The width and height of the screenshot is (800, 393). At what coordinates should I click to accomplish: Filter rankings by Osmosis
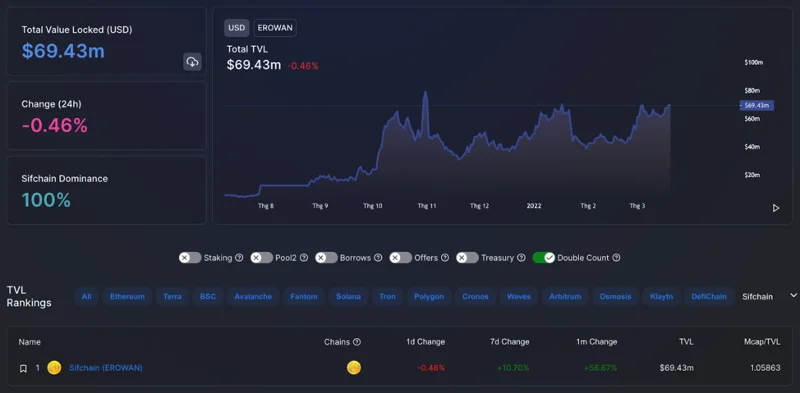click(615, 297)
